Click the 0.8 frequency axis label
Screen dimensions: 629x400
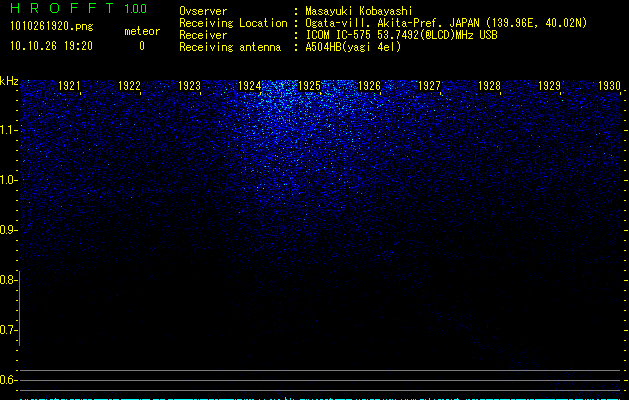8,280
